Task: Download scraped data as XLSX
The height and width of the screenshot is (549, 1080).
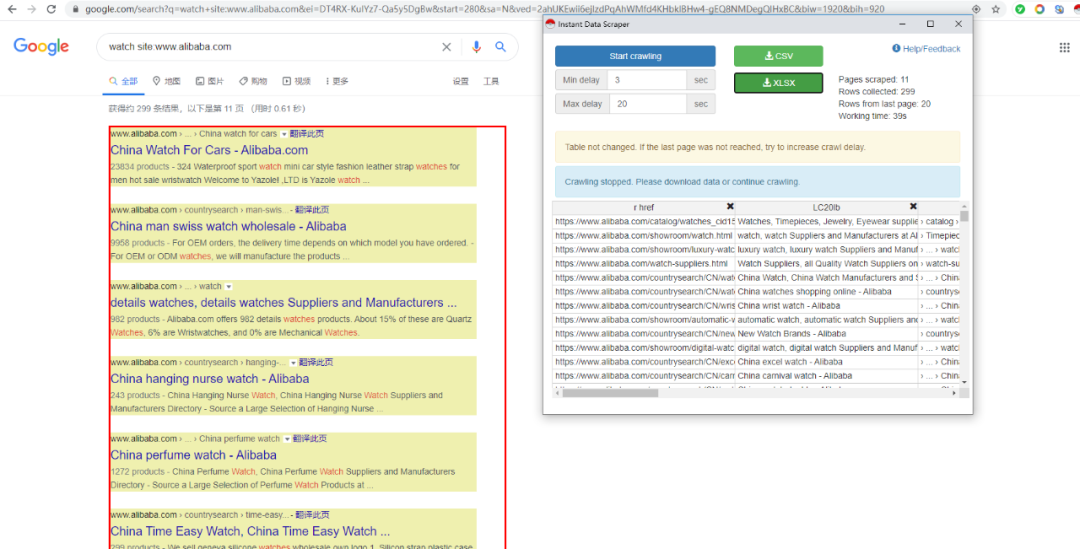Action: pos(778,83)
